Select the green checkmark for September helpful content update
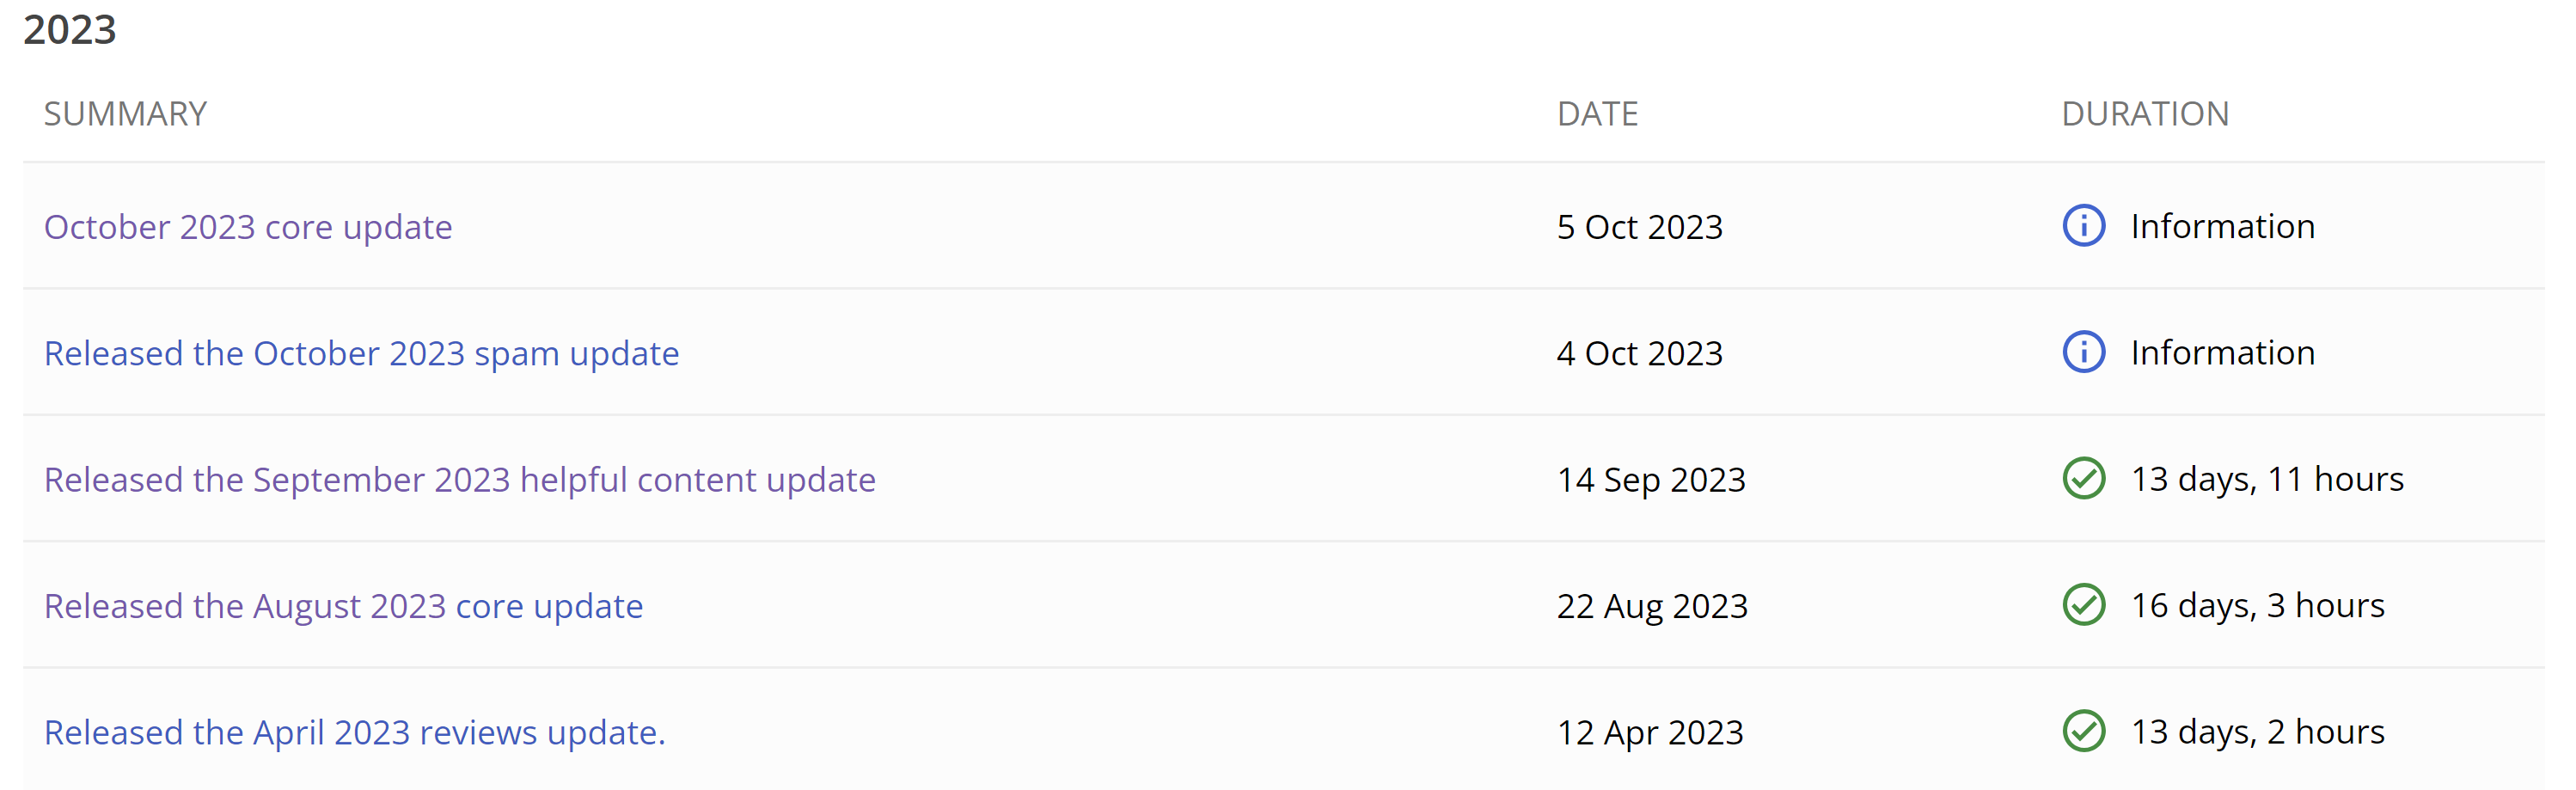This screenshot has height=790, width=2576. click(2084, 479)
